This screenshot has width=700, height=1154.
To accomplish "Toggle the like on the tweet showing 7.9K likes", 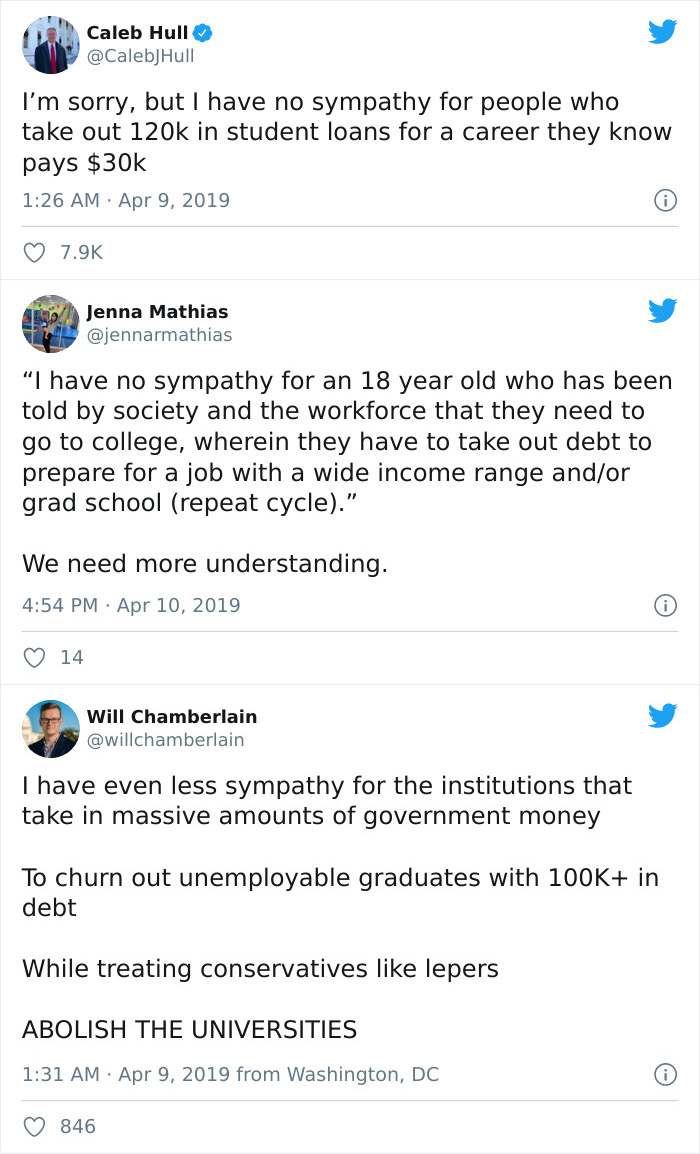I will point(34,252).
